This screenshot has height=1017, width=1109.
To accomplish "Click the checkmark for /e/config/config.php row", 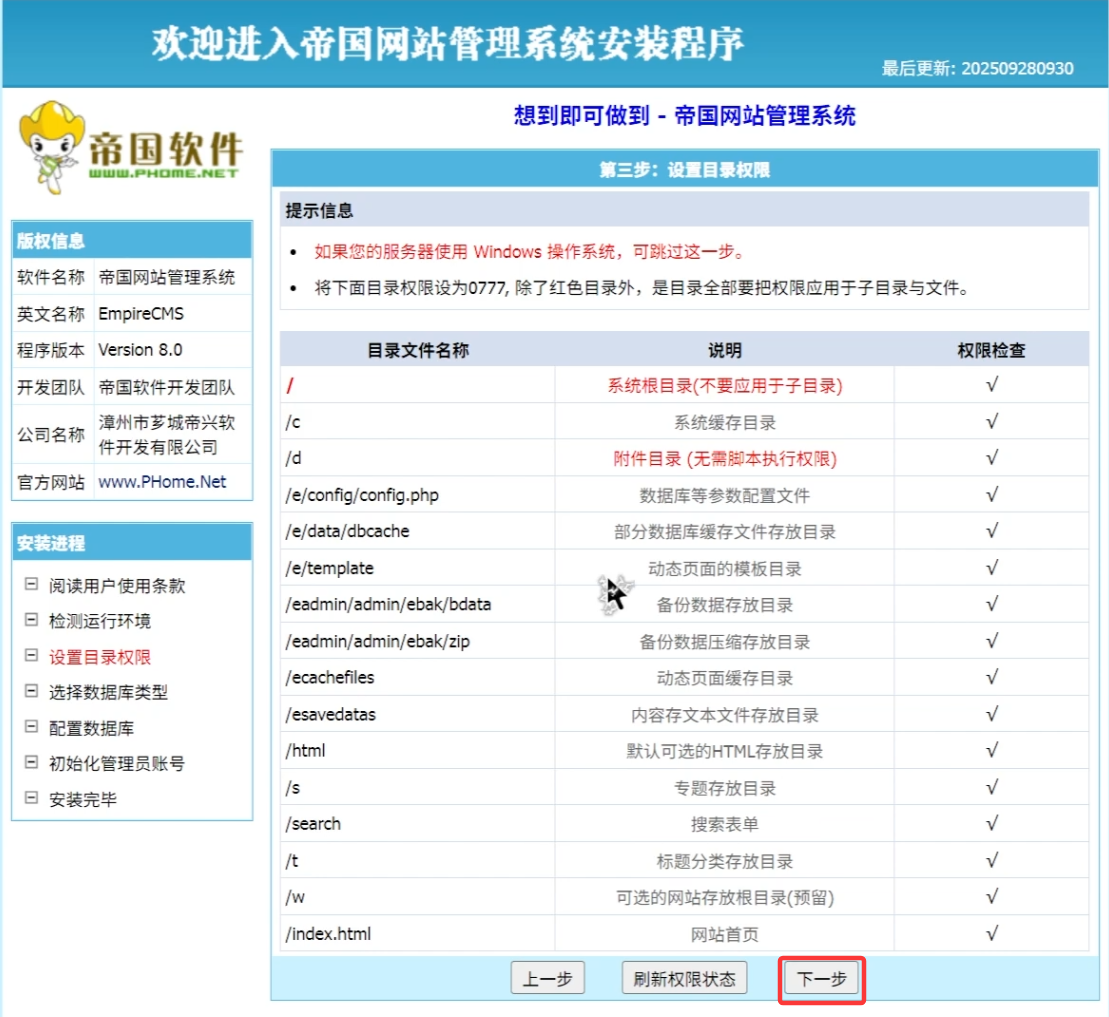I will click(x=991, y=495).
